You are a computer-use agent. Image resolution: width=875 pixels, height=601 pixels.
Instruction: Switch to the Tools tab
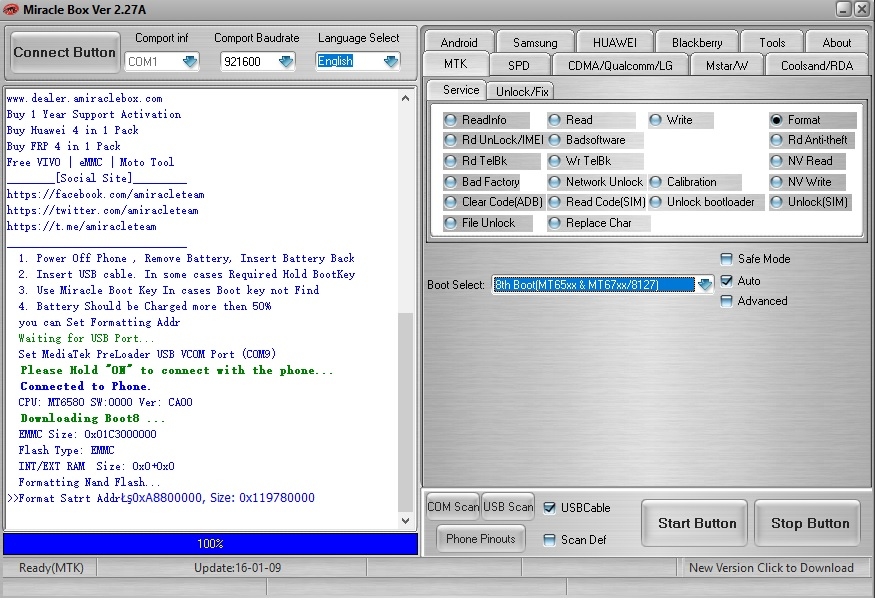coord(772,42)
